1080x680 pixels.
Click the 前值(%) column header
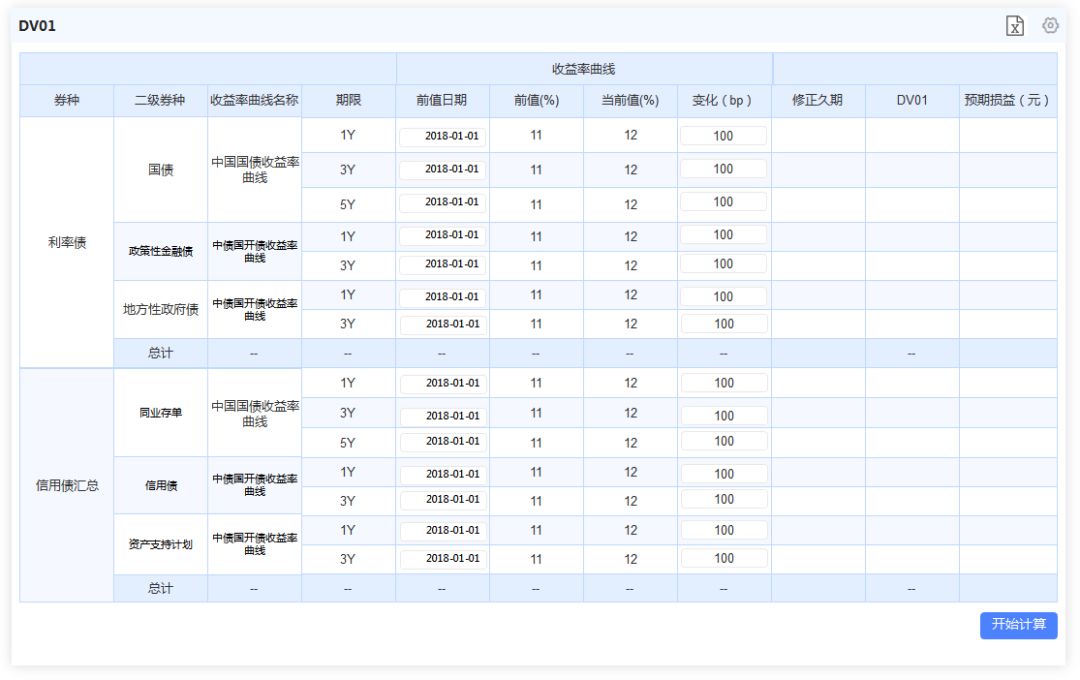tap(536, 101)
